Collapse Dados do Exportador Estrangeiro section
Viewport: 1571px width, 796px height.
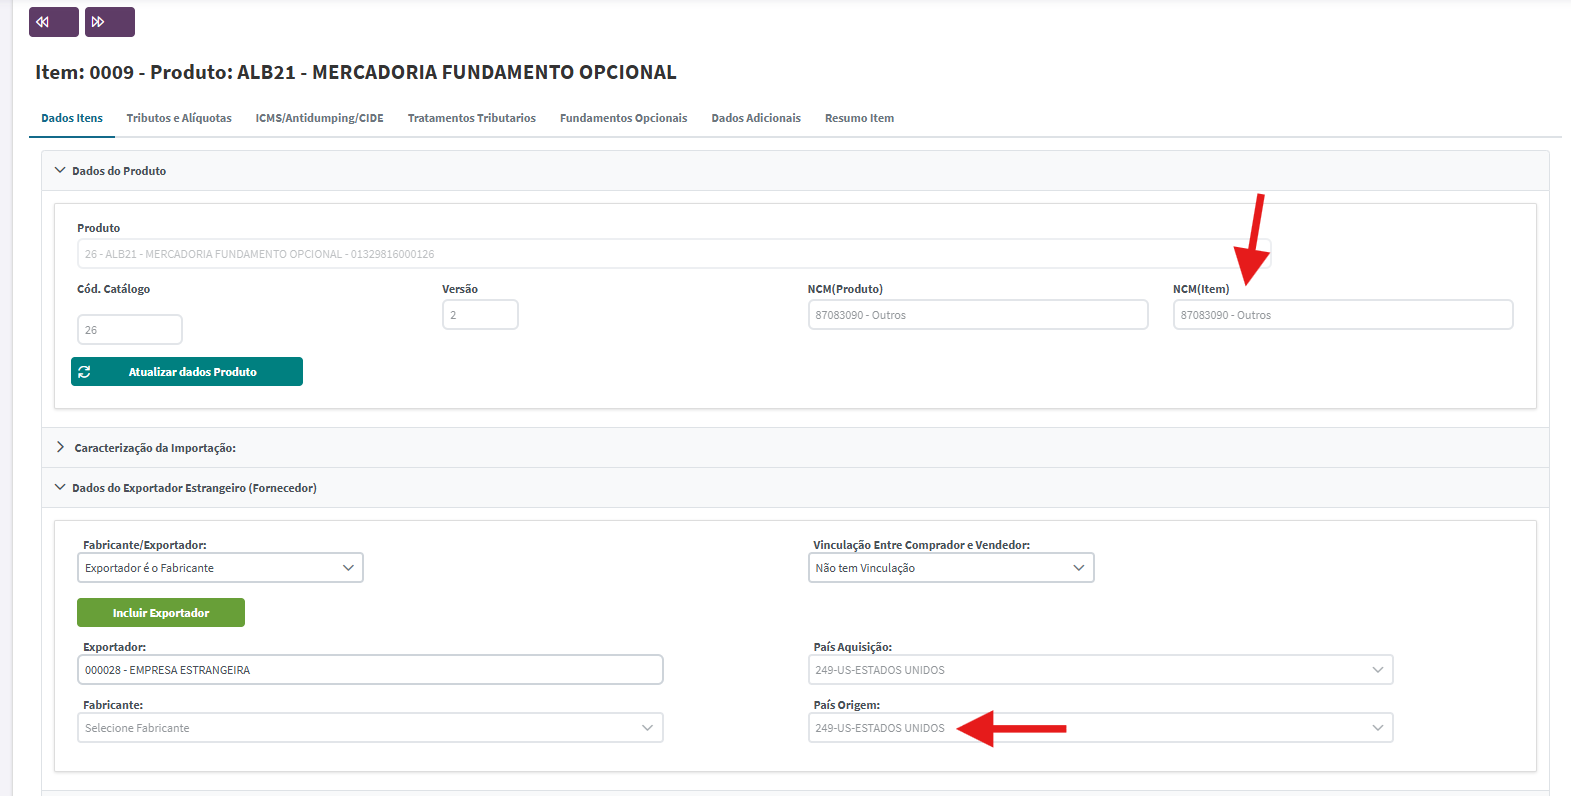[795, 488]
